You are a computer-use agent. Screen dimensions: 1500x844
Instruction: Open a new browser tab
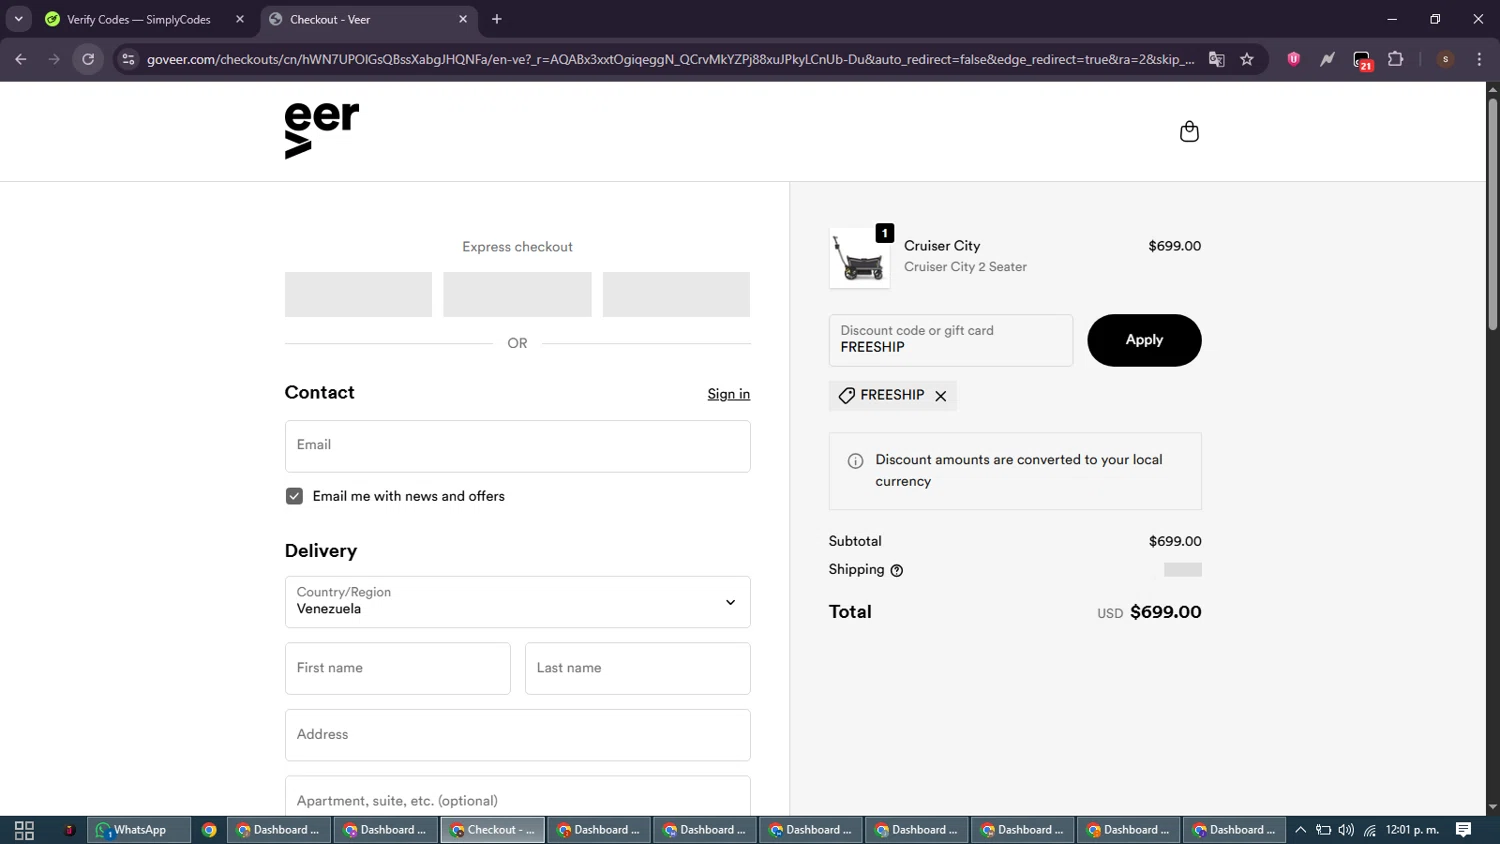point(497,19)
